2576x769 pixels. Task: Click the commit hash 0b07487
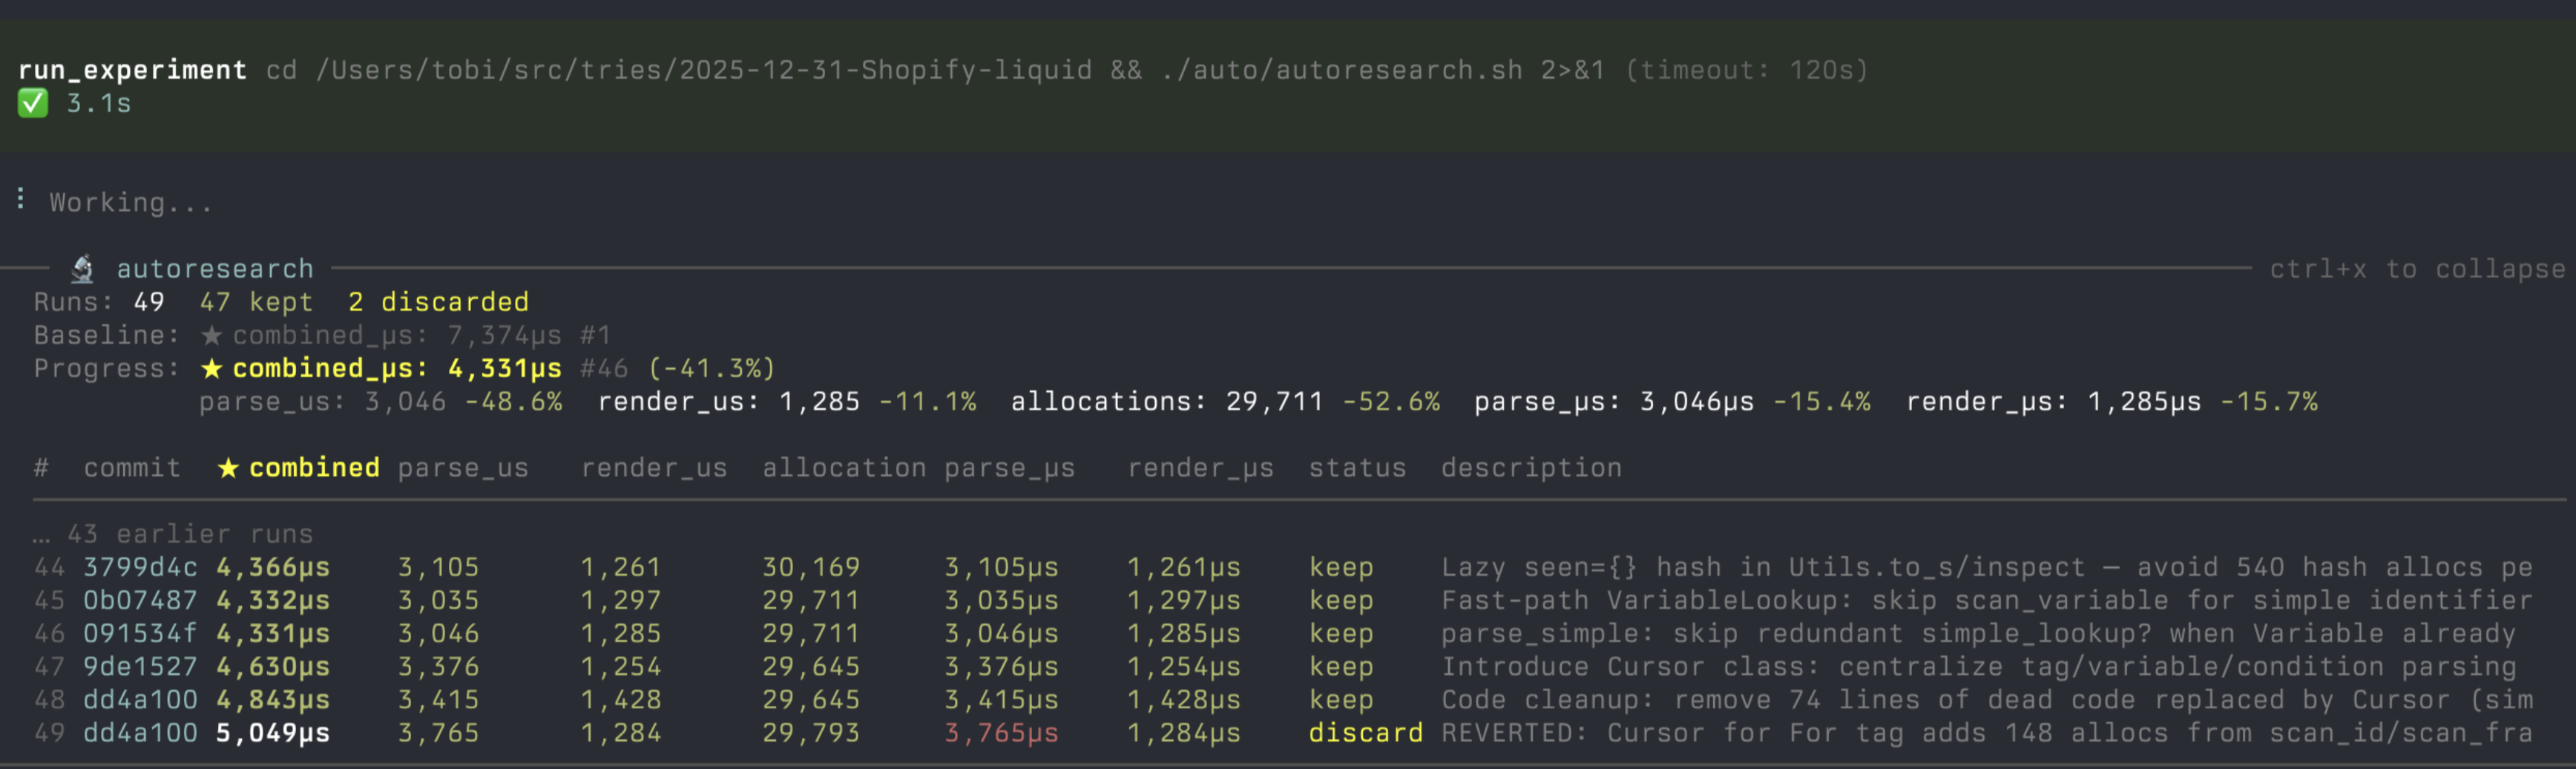point(140,600)
